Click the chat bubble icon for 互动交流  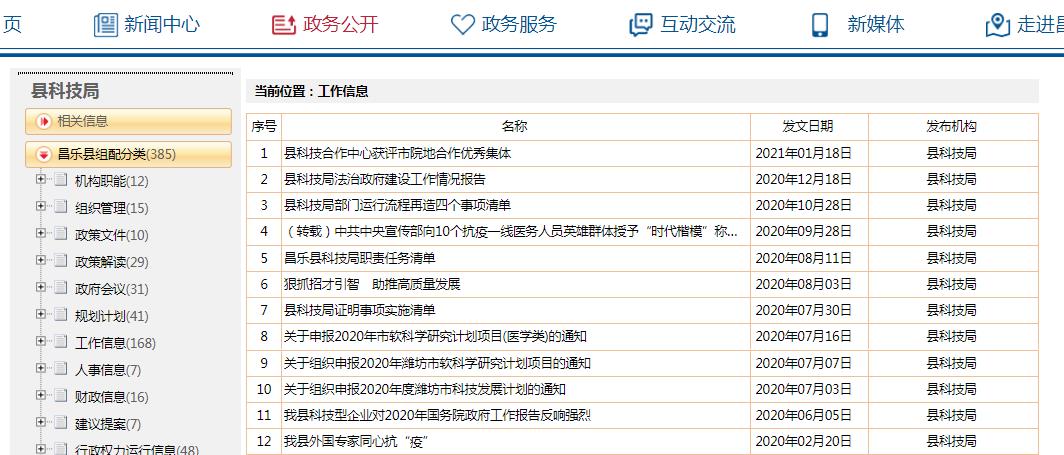click(640, 25)
